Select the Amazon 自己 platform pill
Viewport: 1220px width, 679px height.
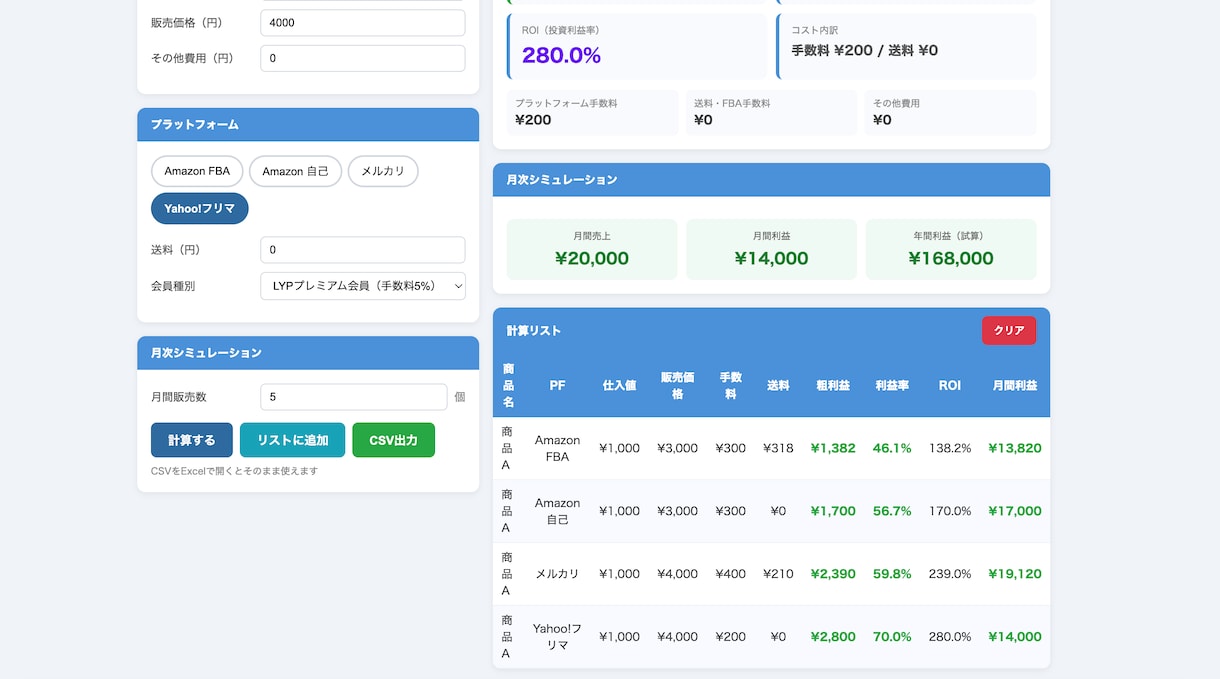(x=295, y=171)
